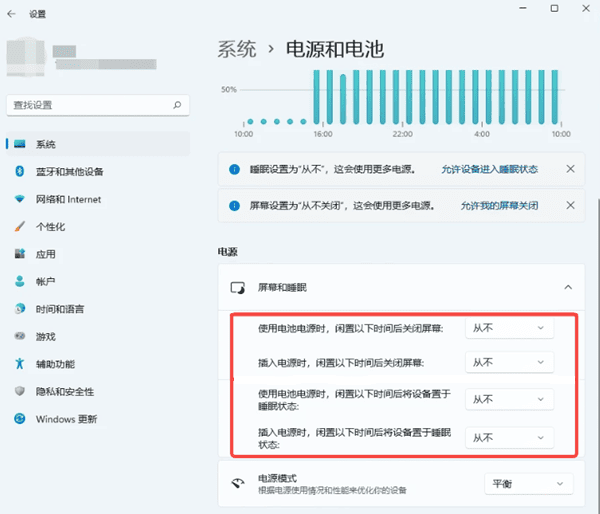Open 蓝牙和其他设备 settings

pos(98,171)
